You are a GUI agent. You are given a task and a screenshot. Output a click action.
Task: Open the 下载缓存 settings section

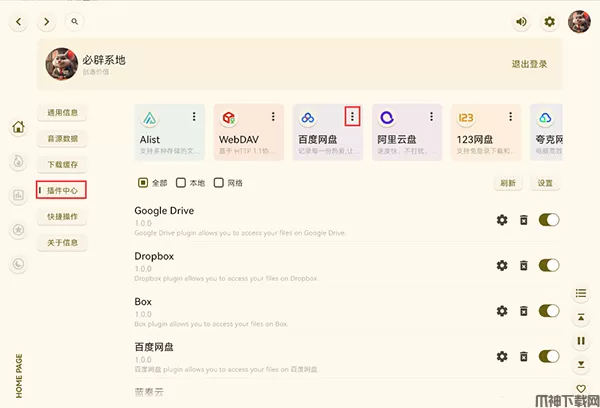click(x=62, y=165)
